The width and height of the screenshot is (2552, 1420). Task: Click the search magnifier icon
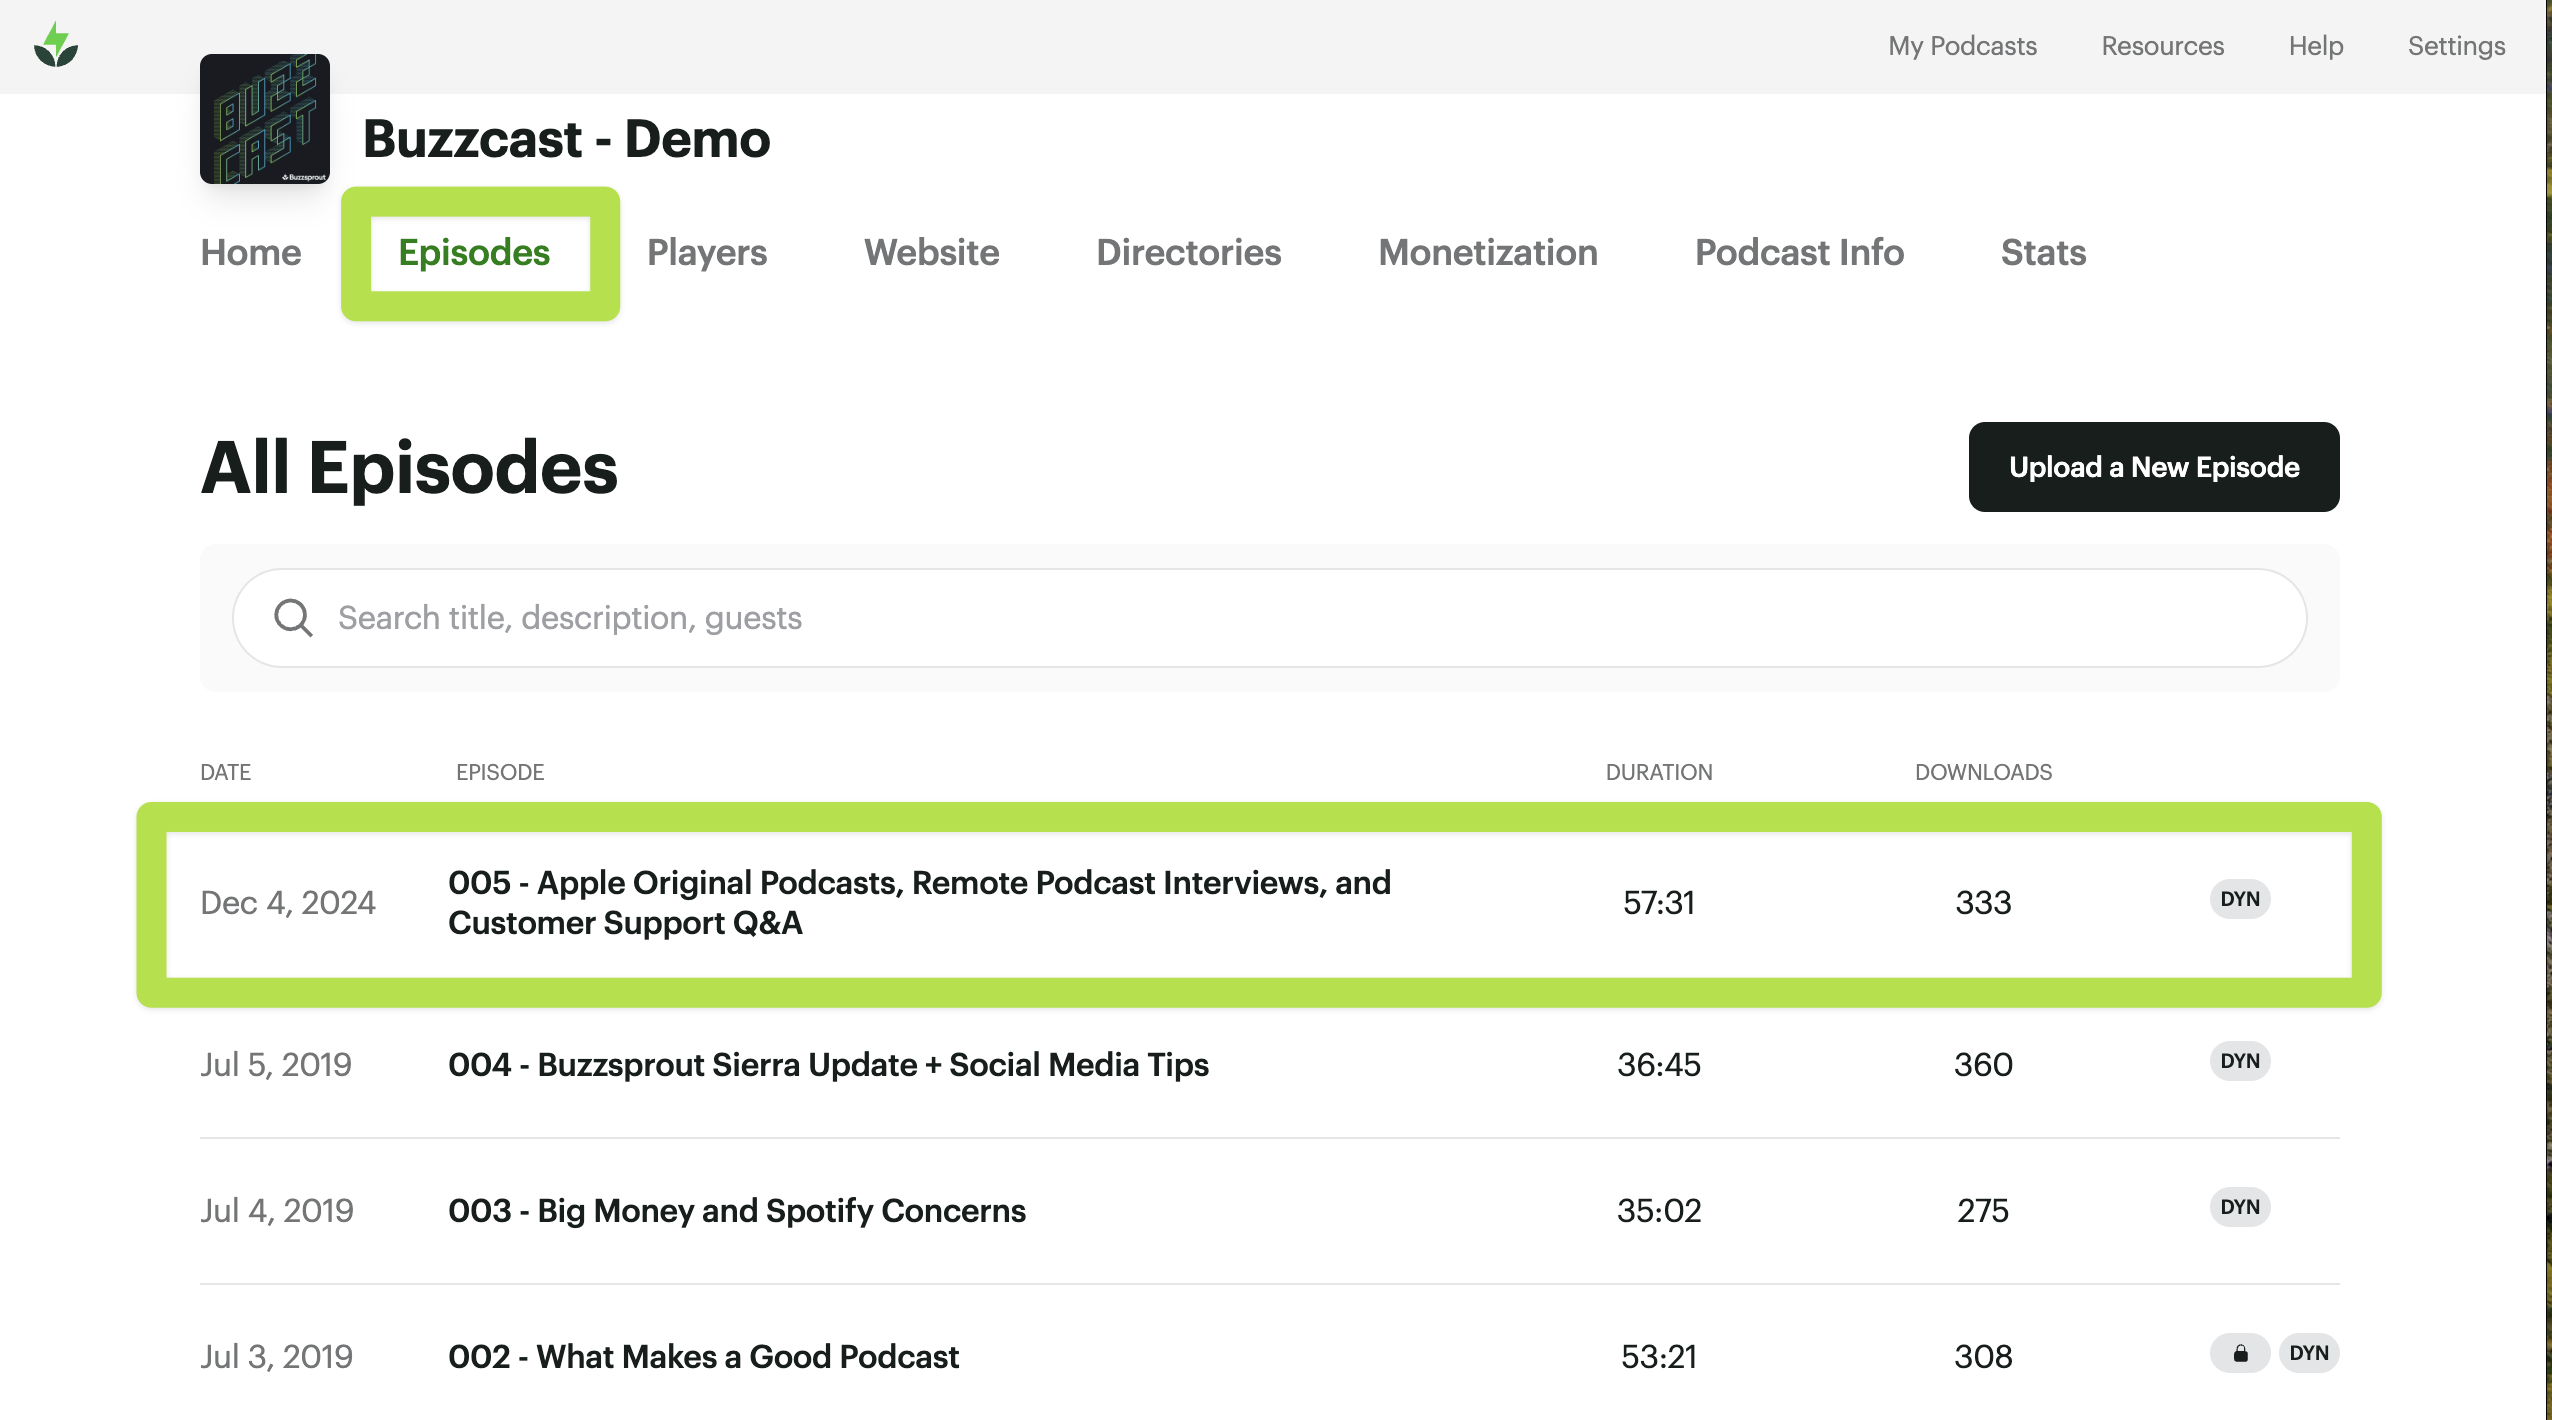(293, 618)
